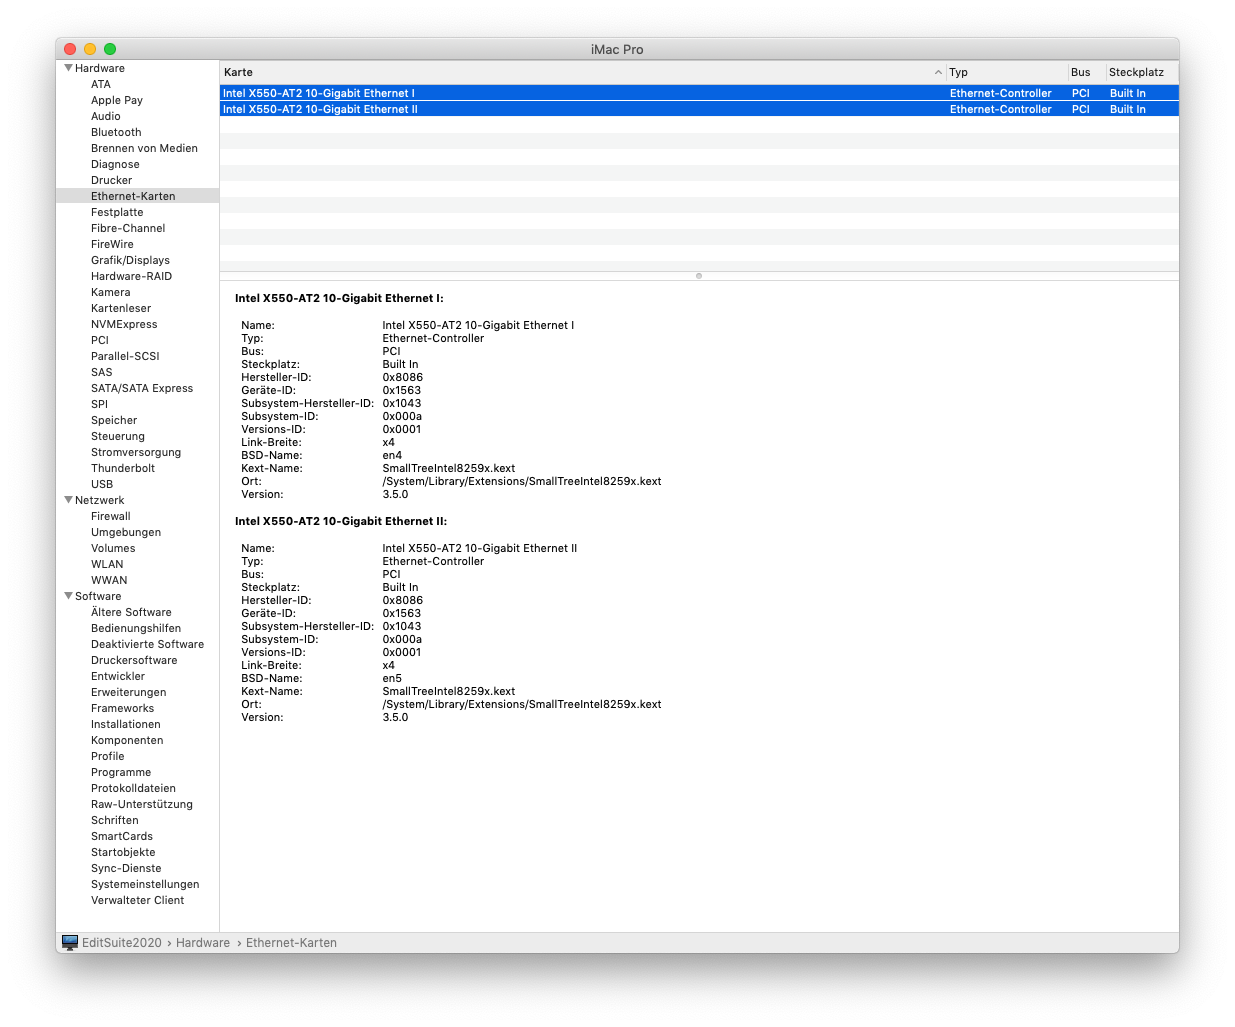Viewport: 1235px width, 1027px height.
Task: Select Fibre-Channel in the sidebar
Action: coord(128,228)
